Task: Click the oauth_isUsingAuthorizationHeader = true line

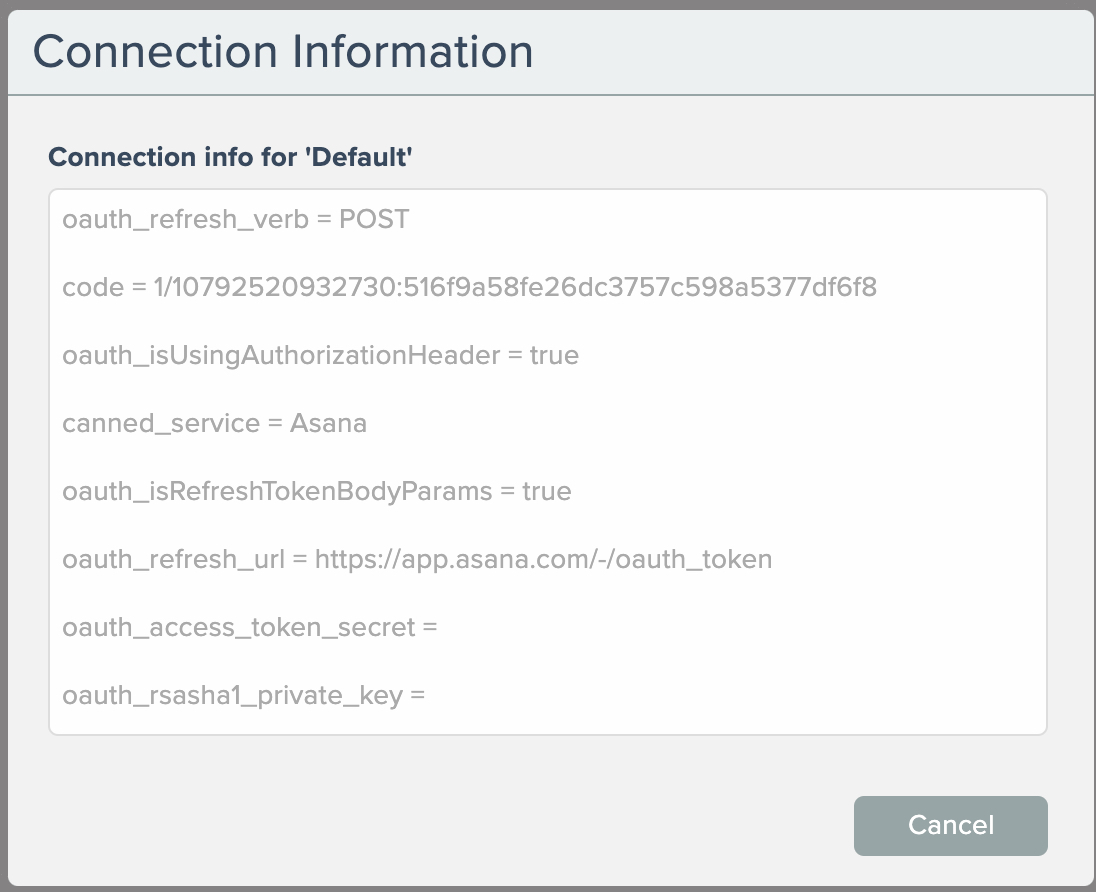Action: tap(320, 355)
